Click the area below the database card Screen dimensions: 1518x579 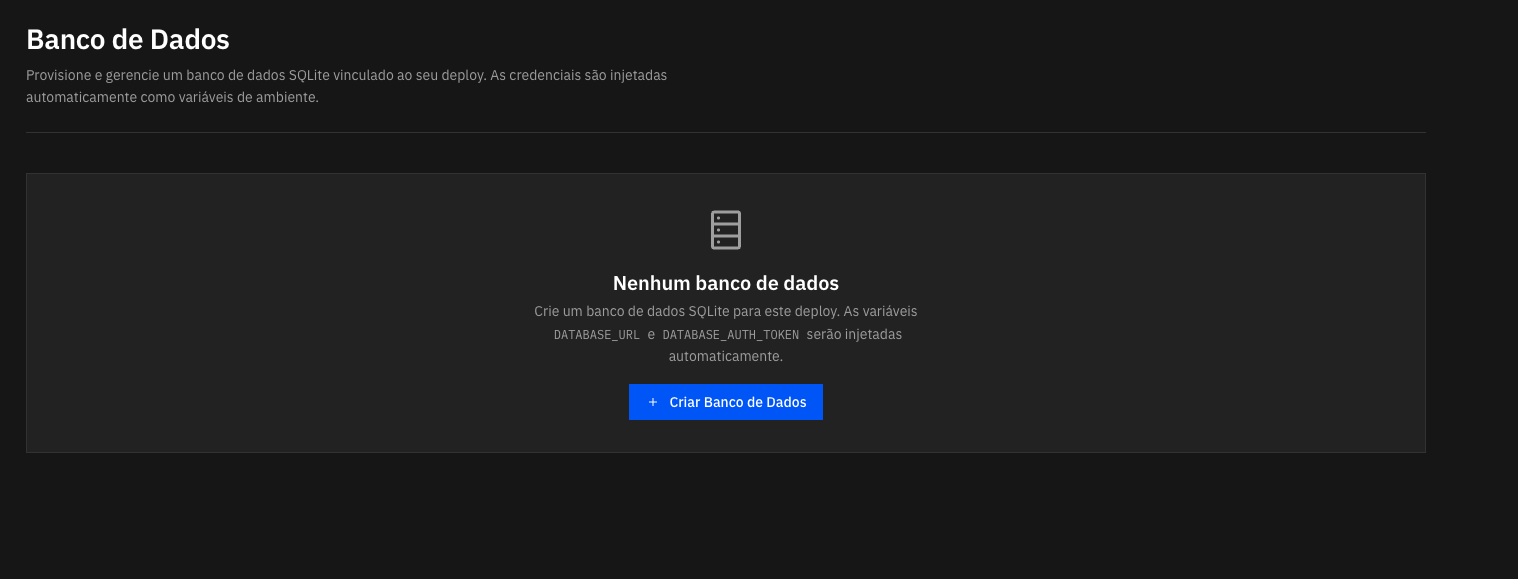coord(726,510)
